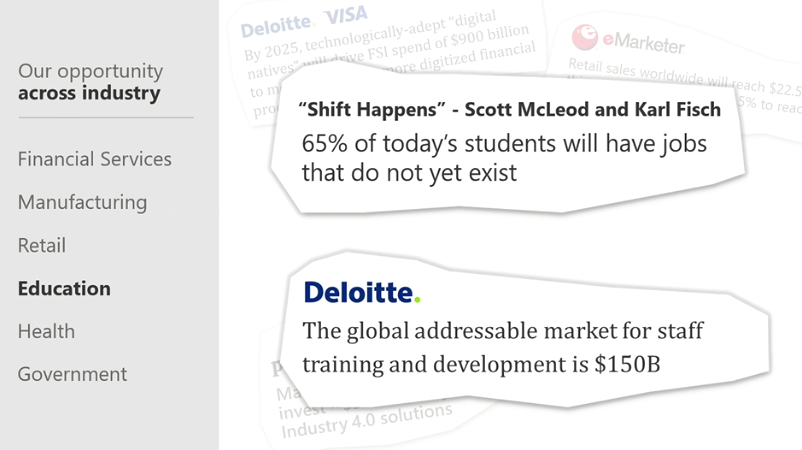Viewport: 802px width, 450px height.
Task: Click the eMarketer wordmark text
Action: pos(642,43)
